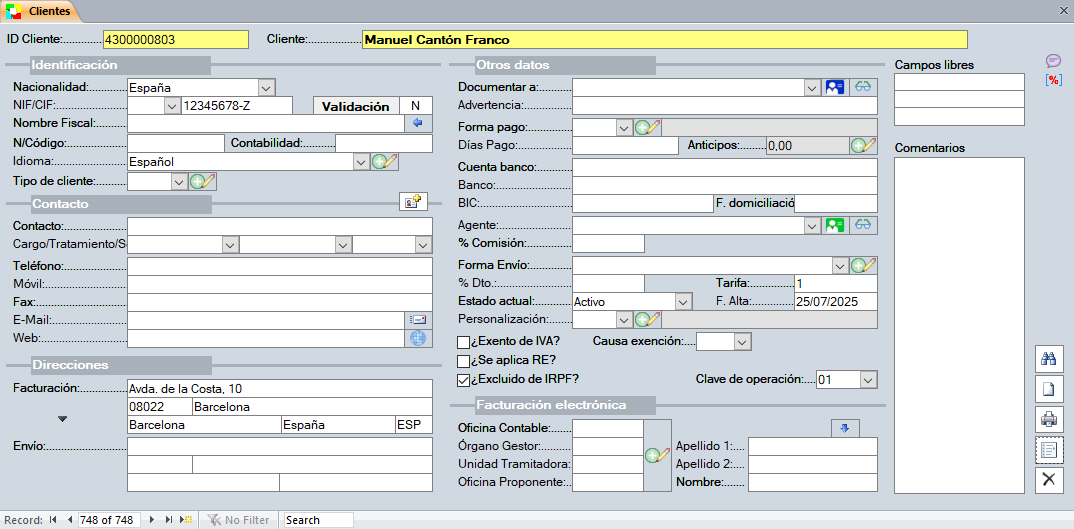1074x529 pixels.
Task: Open the Clave de operación dropdown
Action: (x=868, y=380)
